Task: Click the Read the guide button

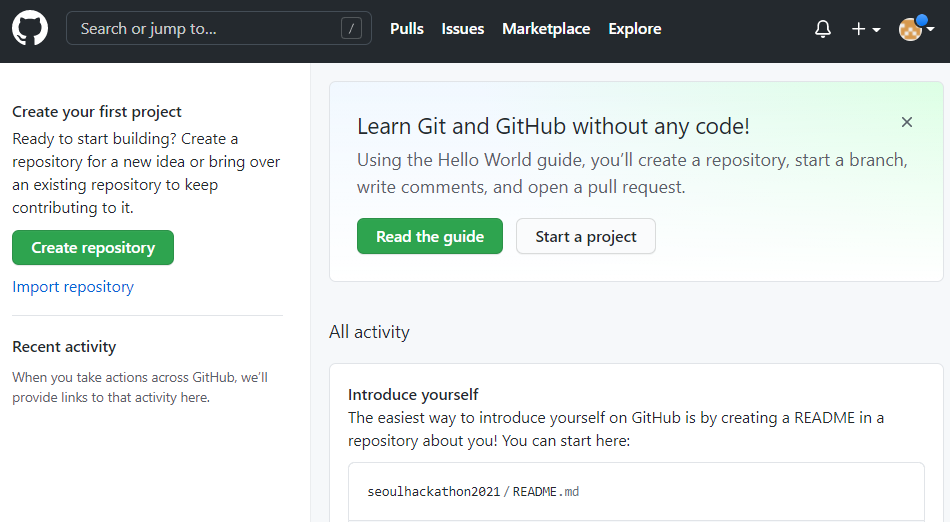Action: coord(430,236)
